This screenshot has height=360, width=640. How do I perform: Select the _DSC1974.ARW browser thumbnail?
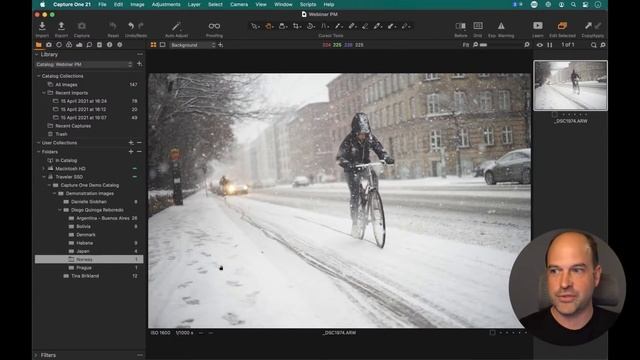tap(570, 85)
